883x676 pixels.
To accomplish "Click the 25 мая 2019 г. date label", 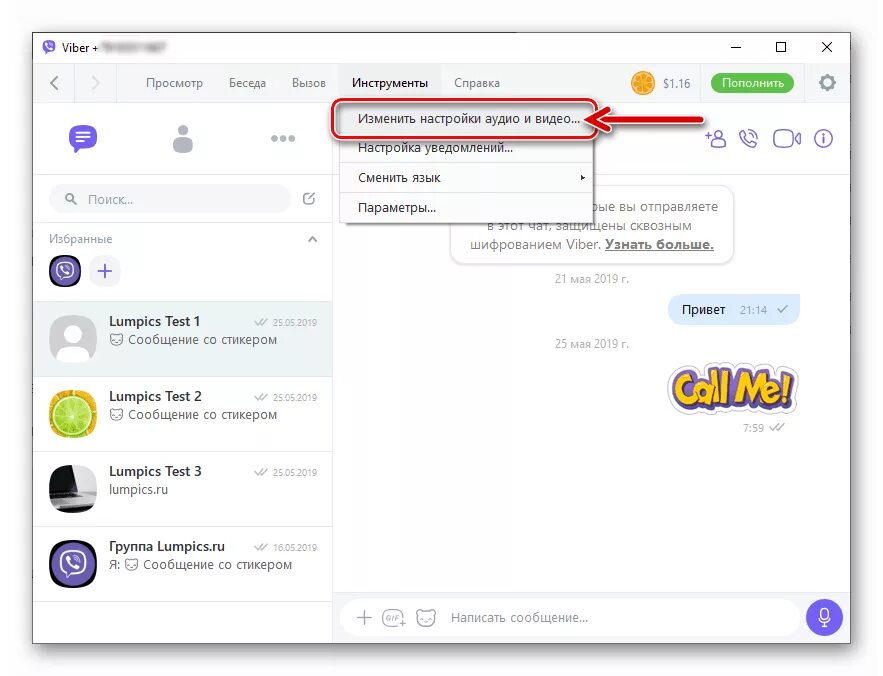I will click(591, 343).
